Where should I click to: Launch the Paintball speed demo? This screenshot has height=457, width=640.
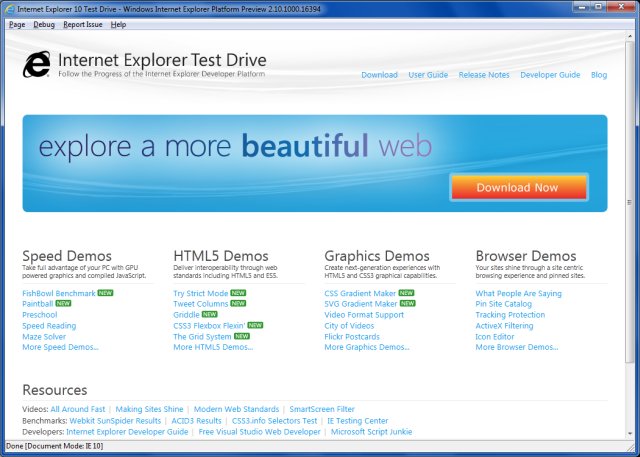click(x=38, y=304)
